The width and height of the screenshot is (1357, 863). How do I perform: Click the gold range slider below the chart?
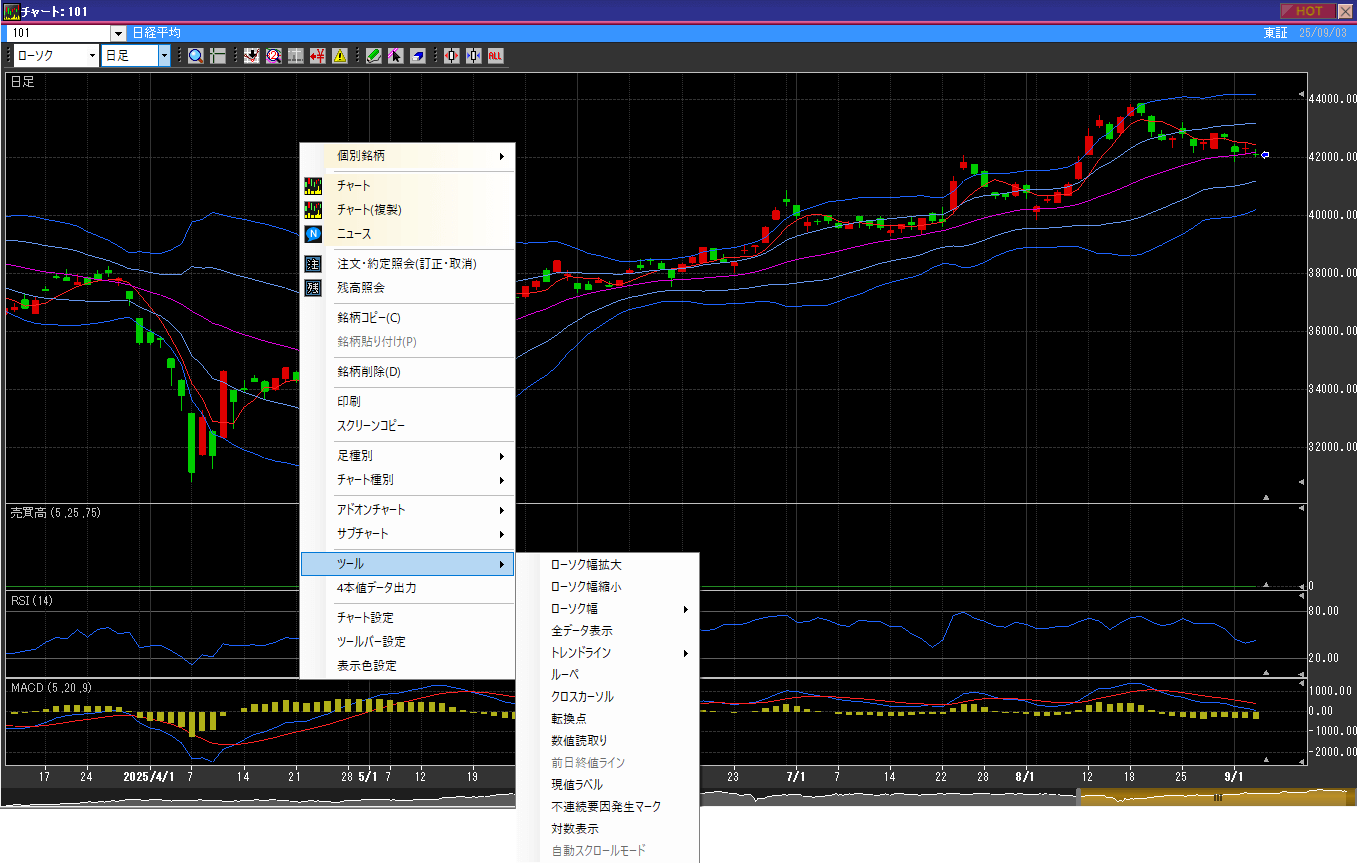[1217, 797]
